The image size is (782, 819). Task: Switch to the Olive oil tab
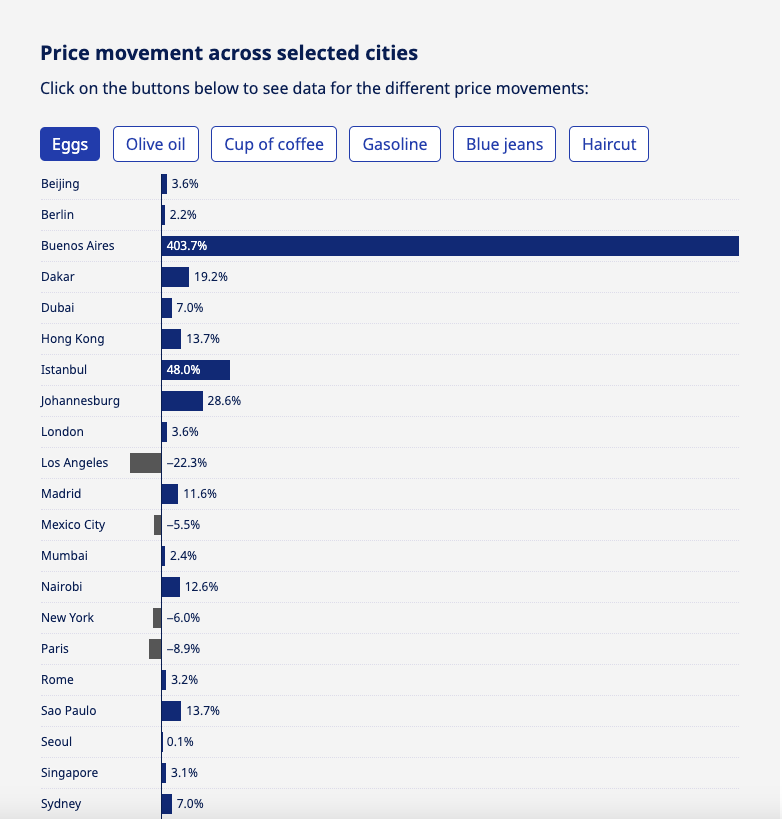pyautogui.click(x=156, y=144)
